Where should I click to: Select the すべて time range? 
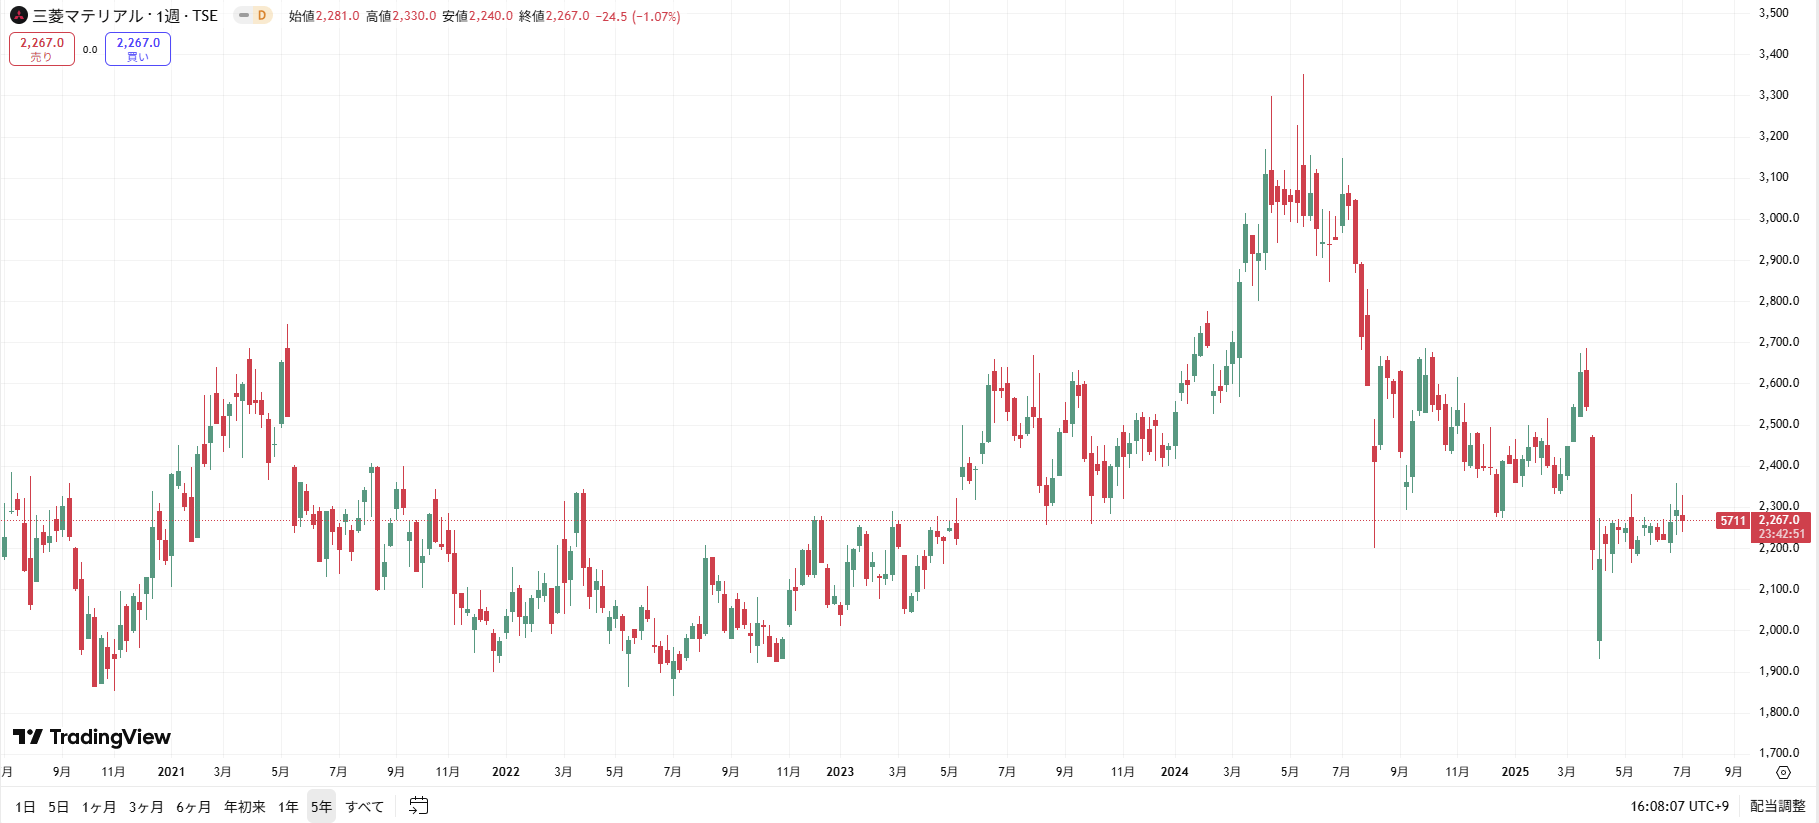[x=365, y=806]
